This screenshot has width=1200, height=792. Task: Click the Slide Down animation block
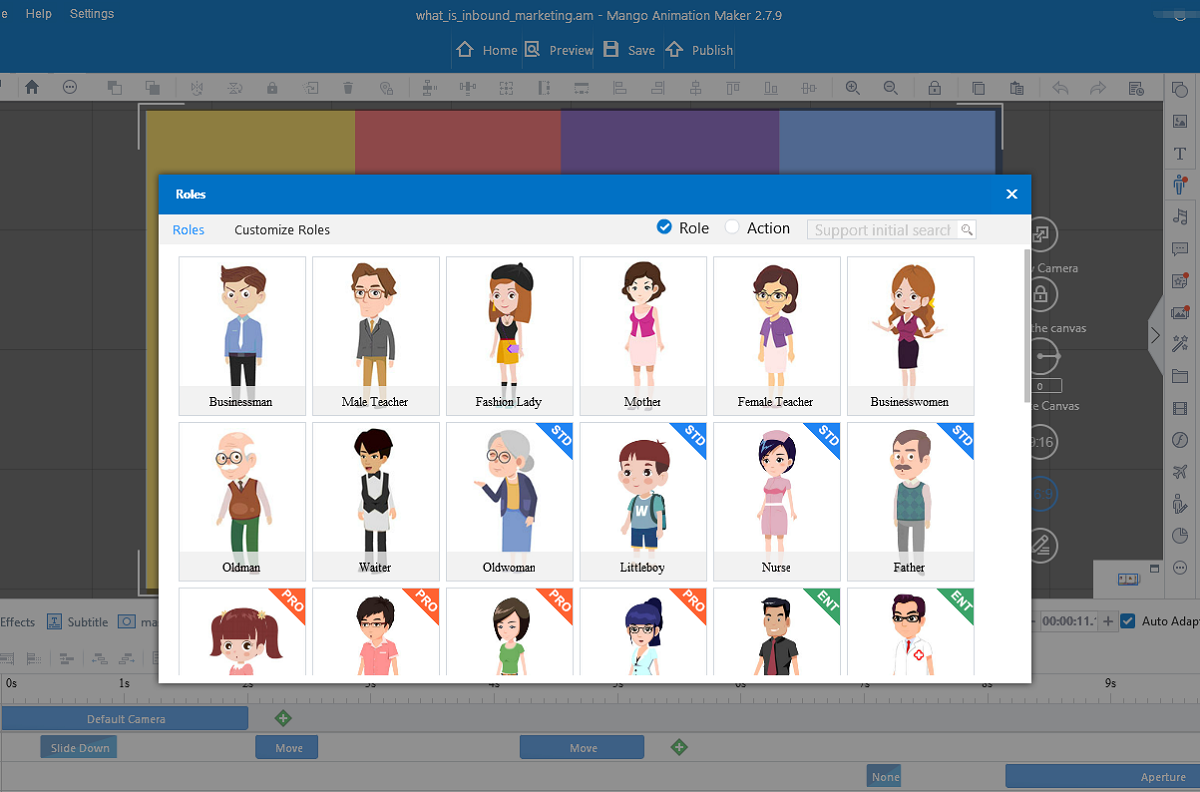79,747
